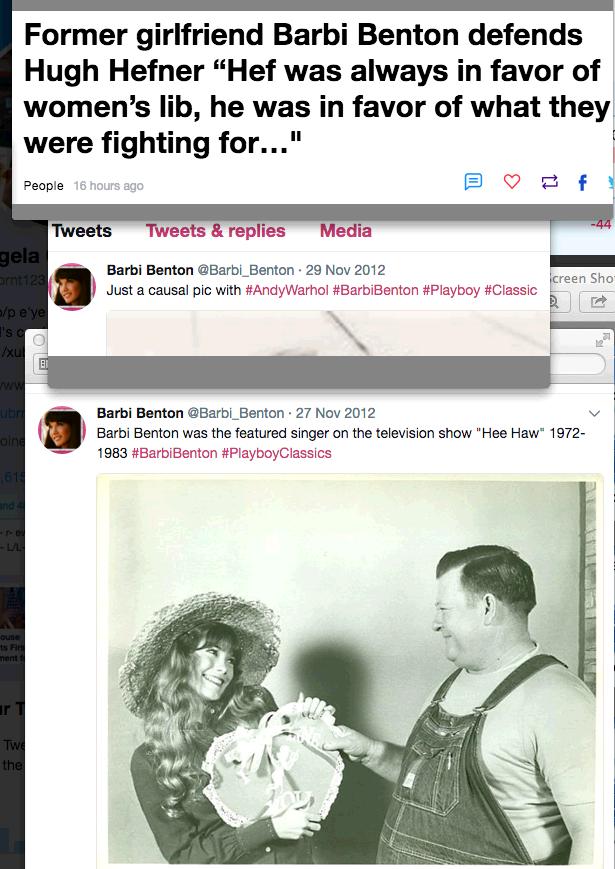
Task: Like the article with the heart icon
Action: coord(511,181)
